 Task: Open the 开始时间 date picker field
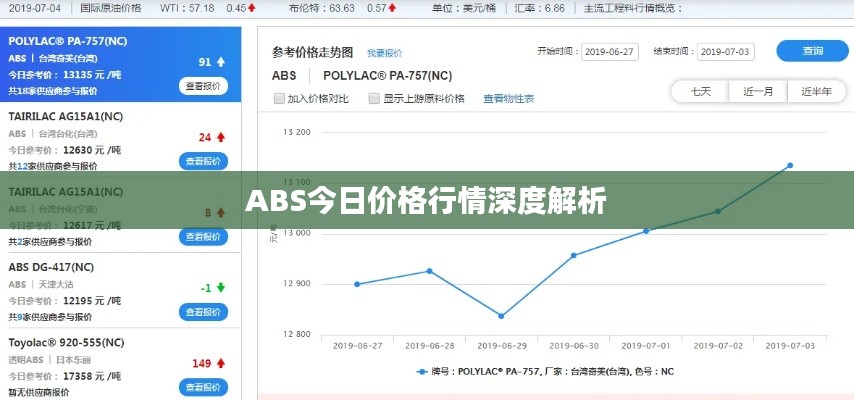(x=609, y=52)
